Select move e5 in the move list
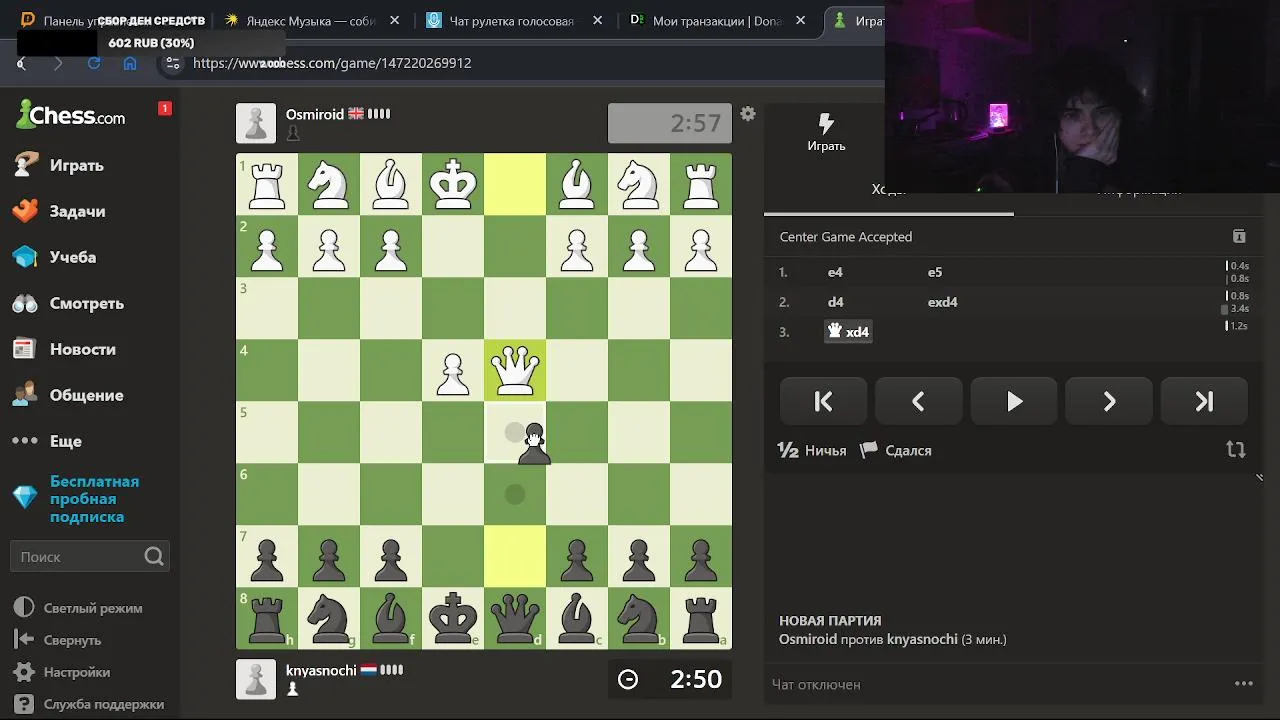The width and height of the screenshot is (1280, 720). click(x=935, y=272)
